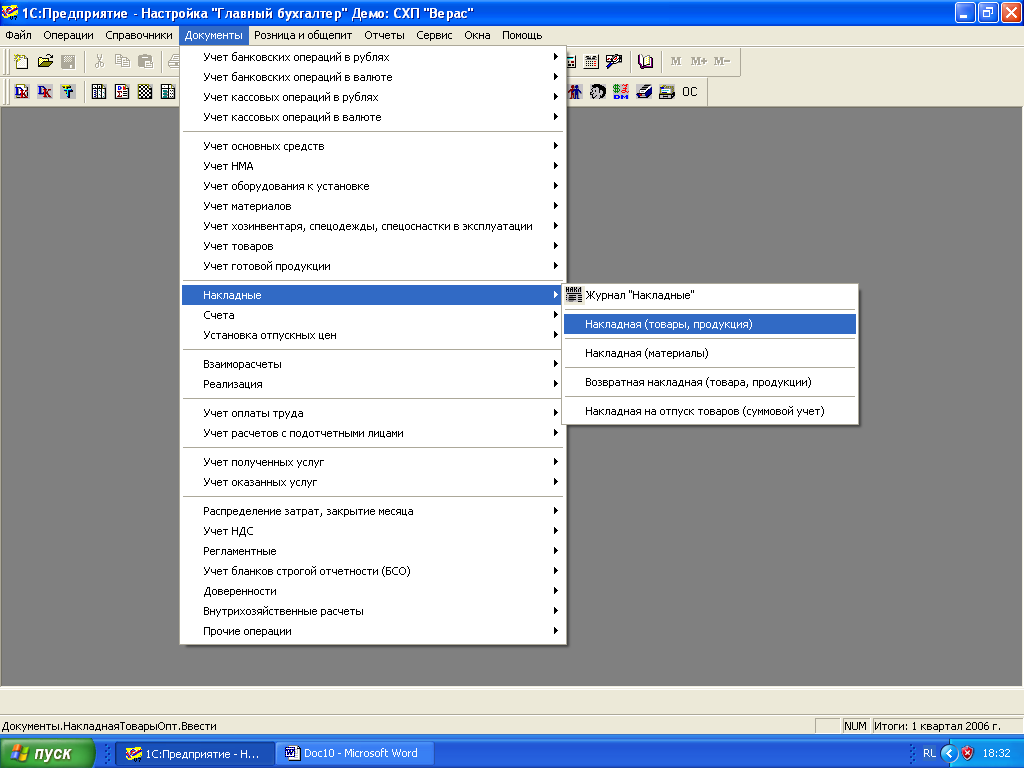This screenshot has height=768, width=1024.
Task: Choose Внутрихозяйственные расчеты item
Action: [x=372, y=611]
